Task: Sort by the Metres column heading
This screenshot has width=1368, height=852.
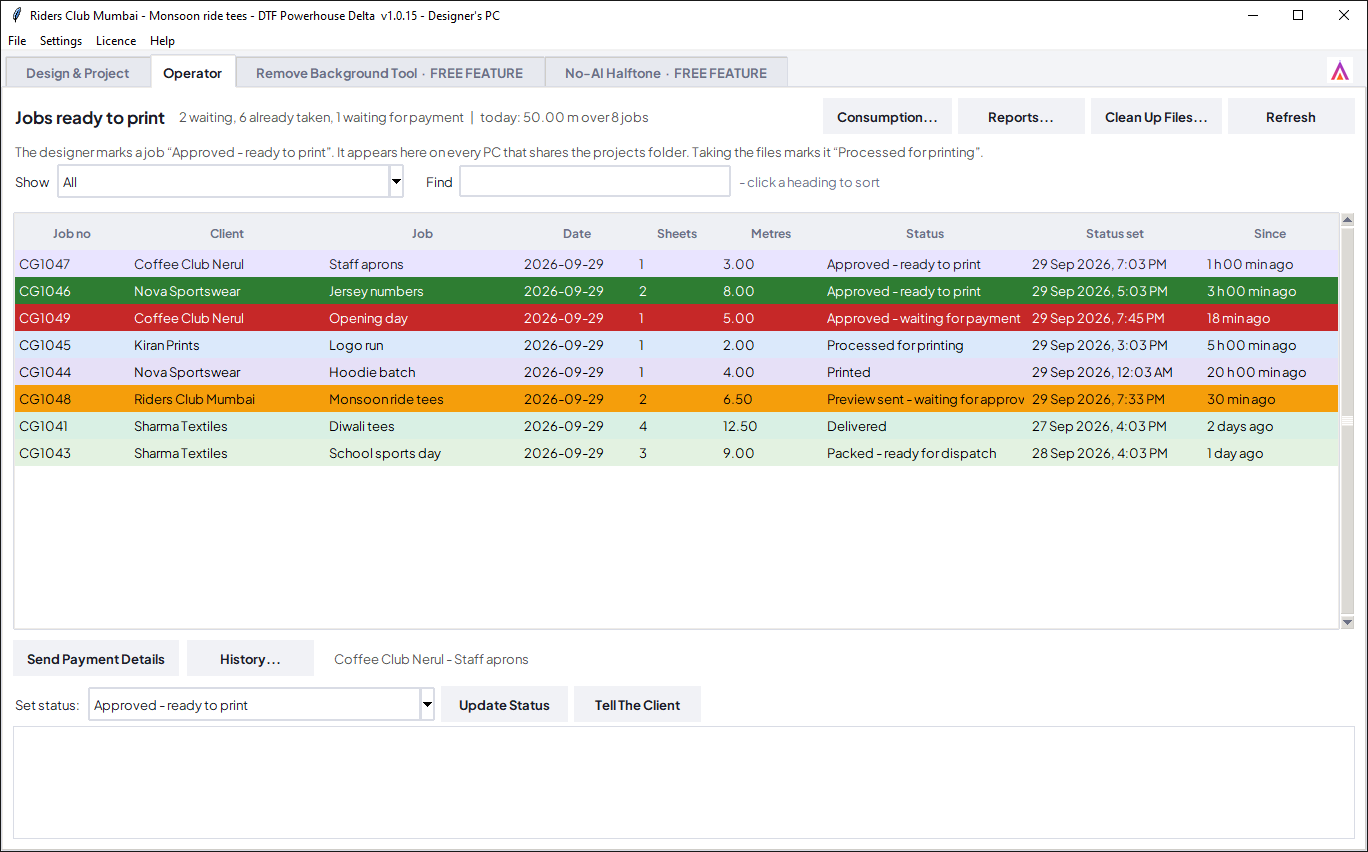Action: (771, 234)
